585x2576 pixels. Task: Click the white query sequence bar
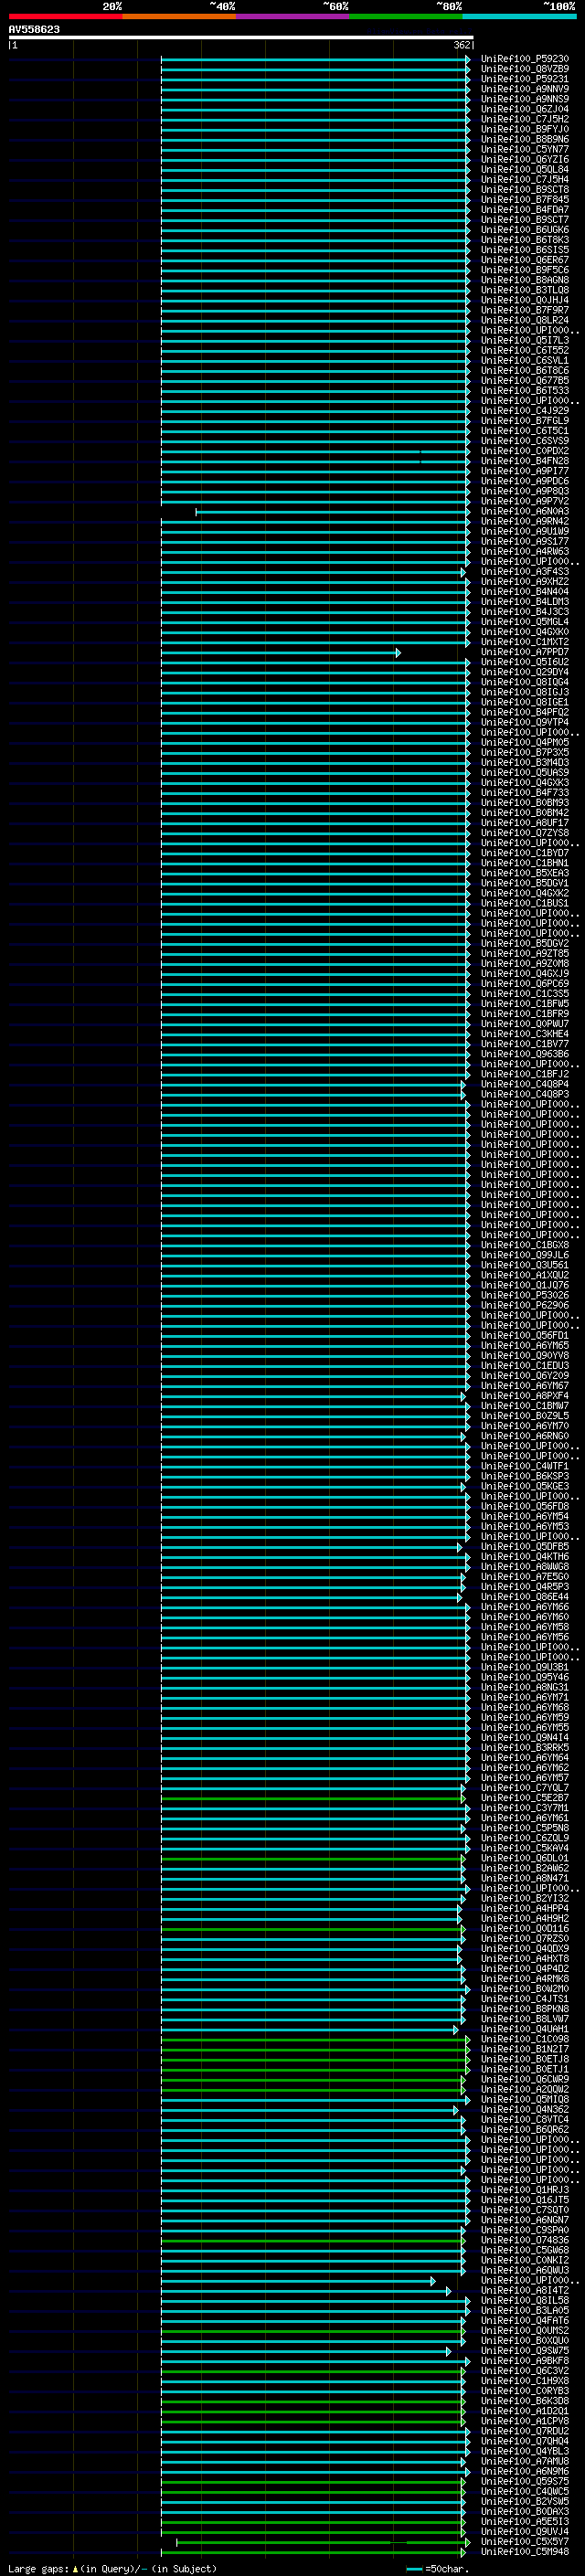tap(241, 37)
